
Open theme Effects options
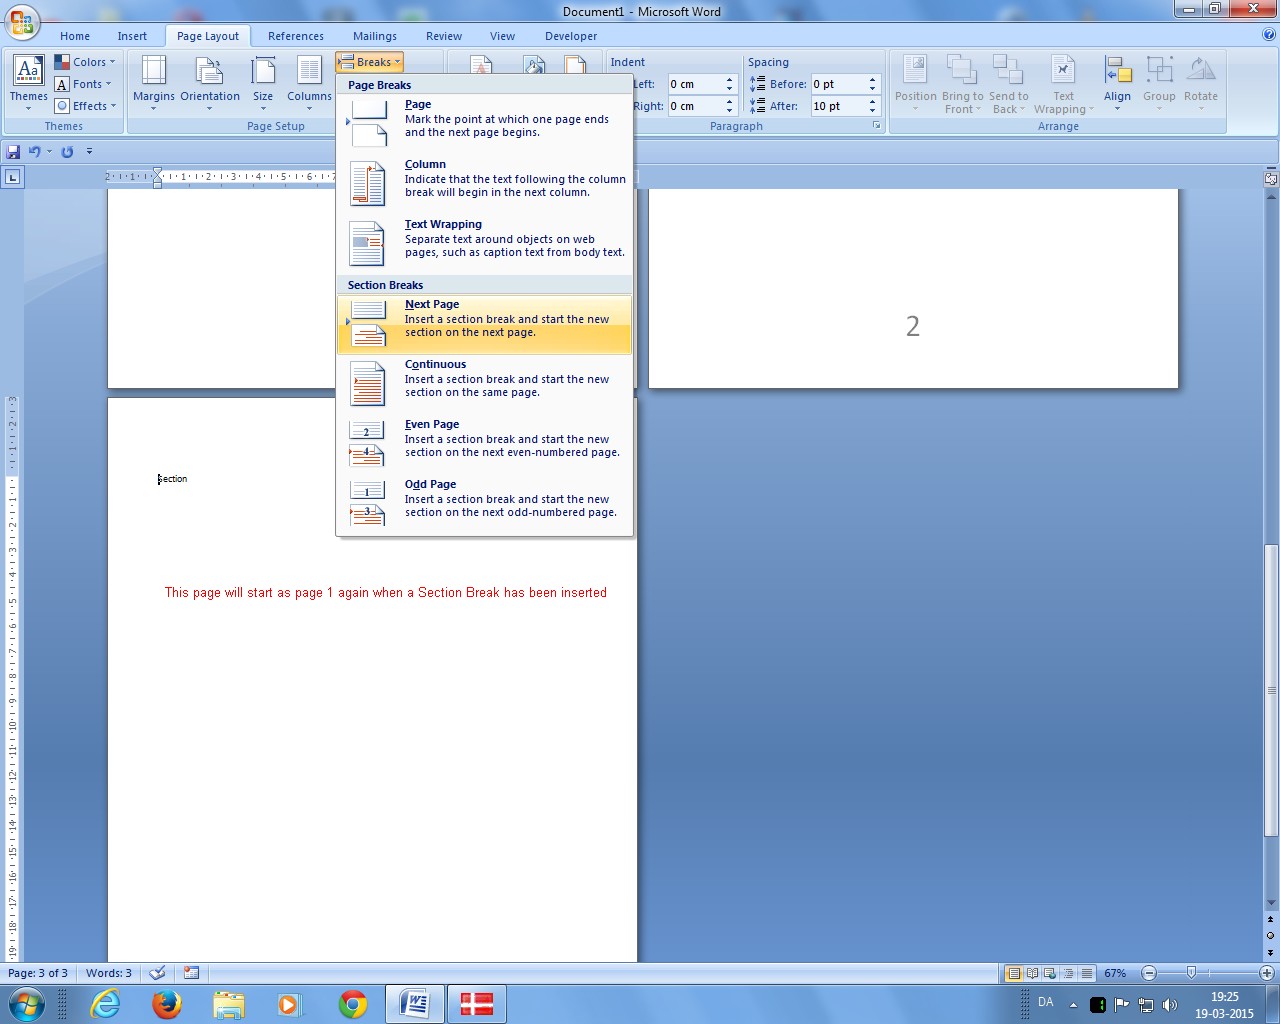pyautogui.click(x=86, y=106)
